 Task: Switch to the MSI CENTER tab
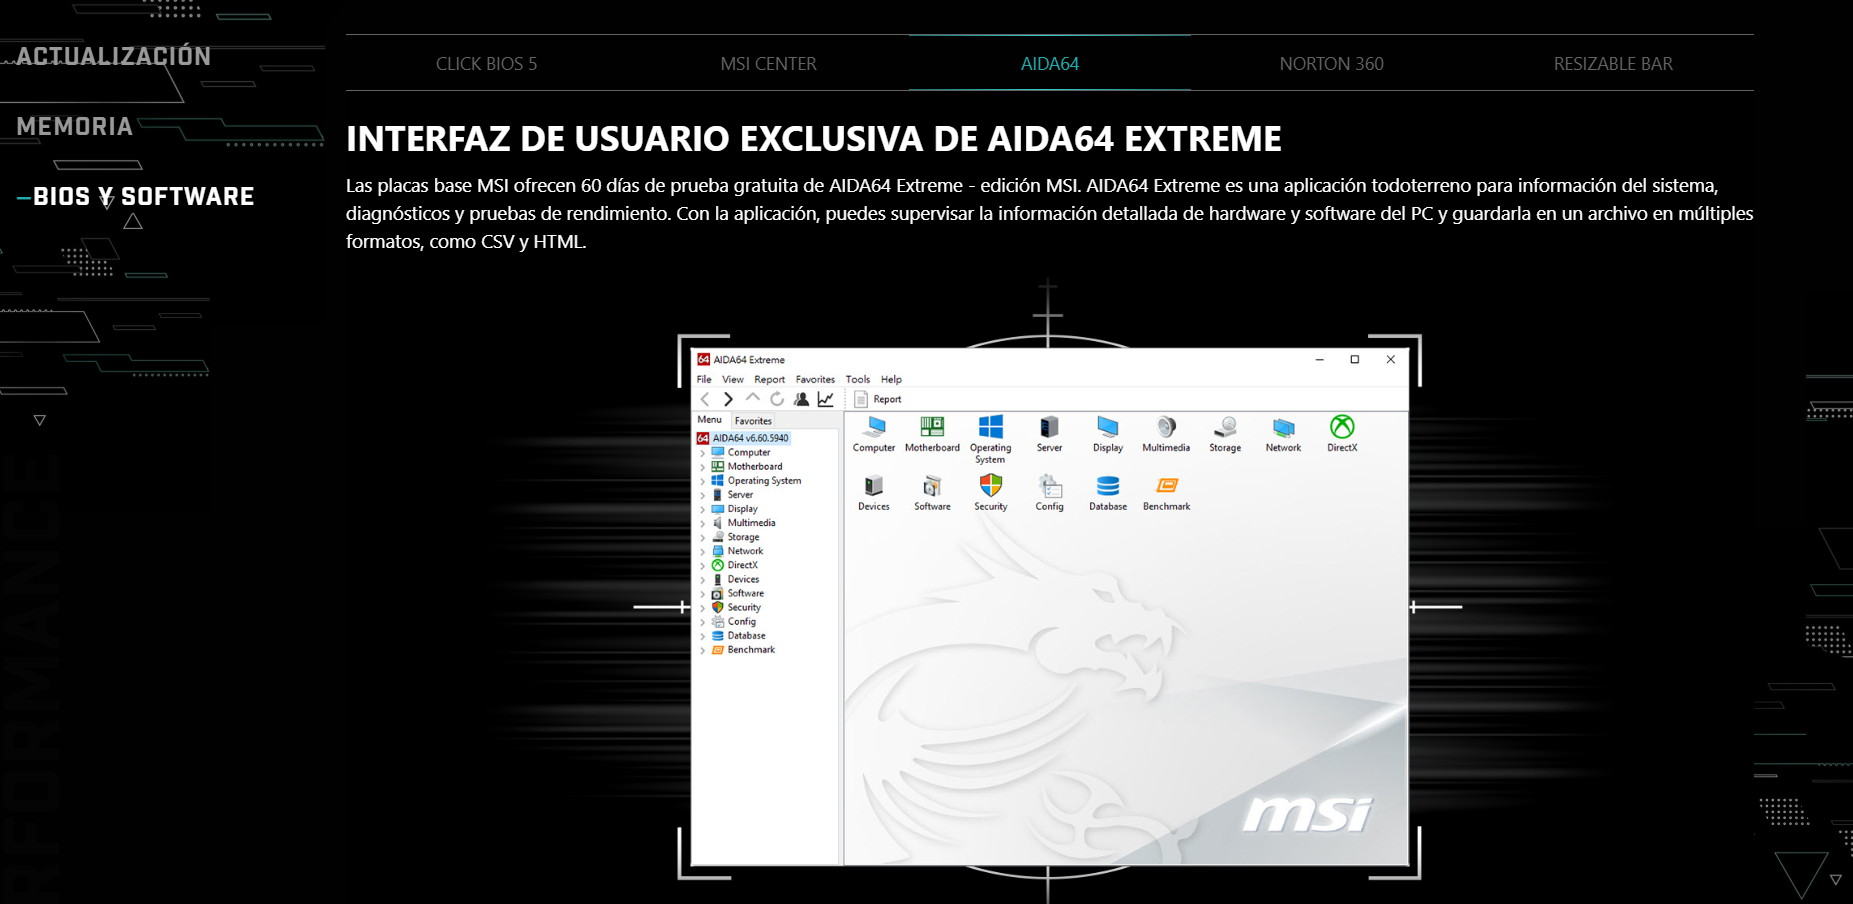(768, 64)
